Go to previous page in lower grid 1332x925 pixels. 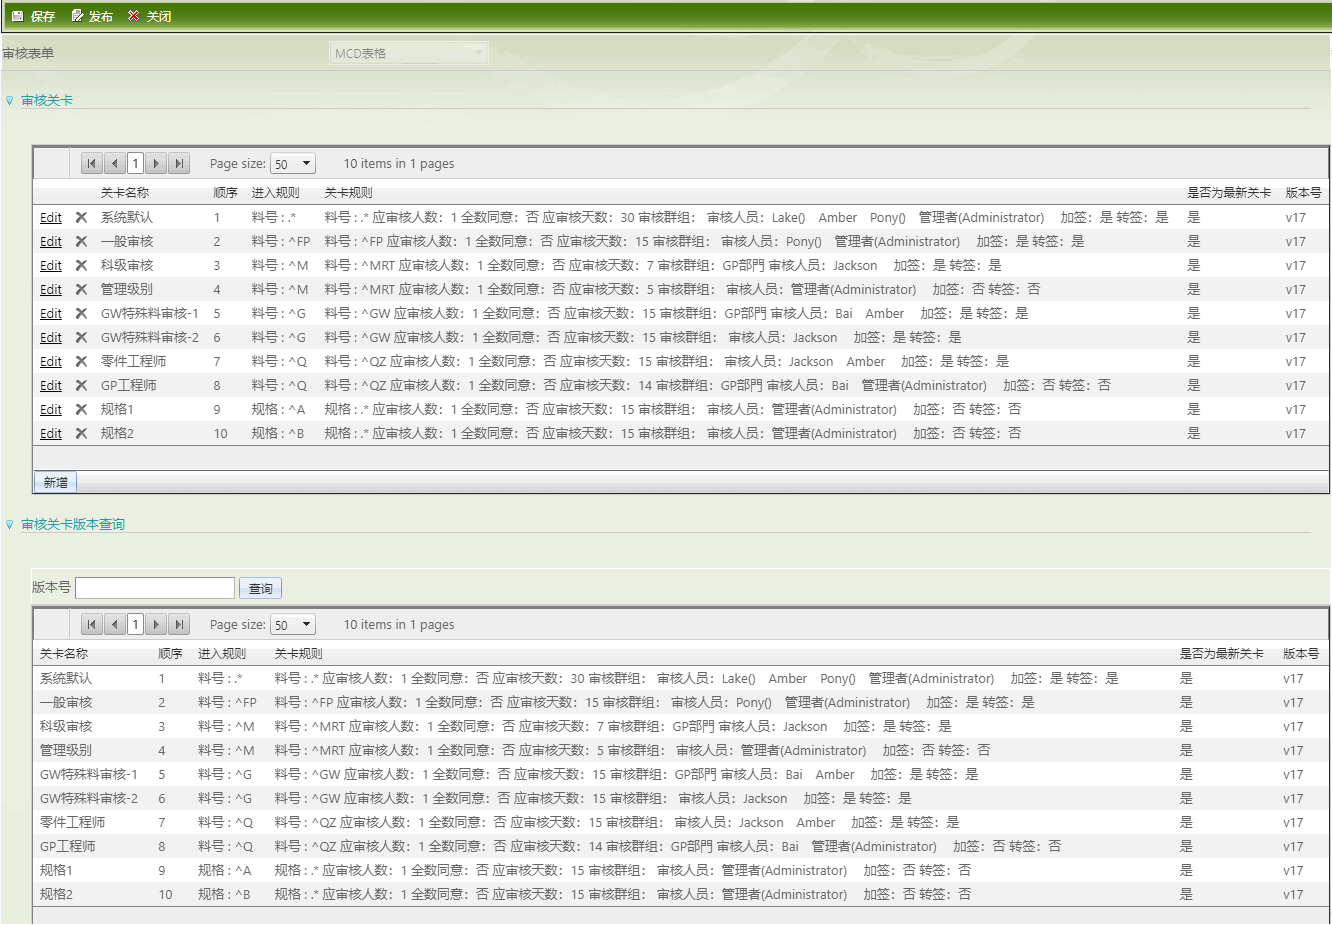(114, 624)
